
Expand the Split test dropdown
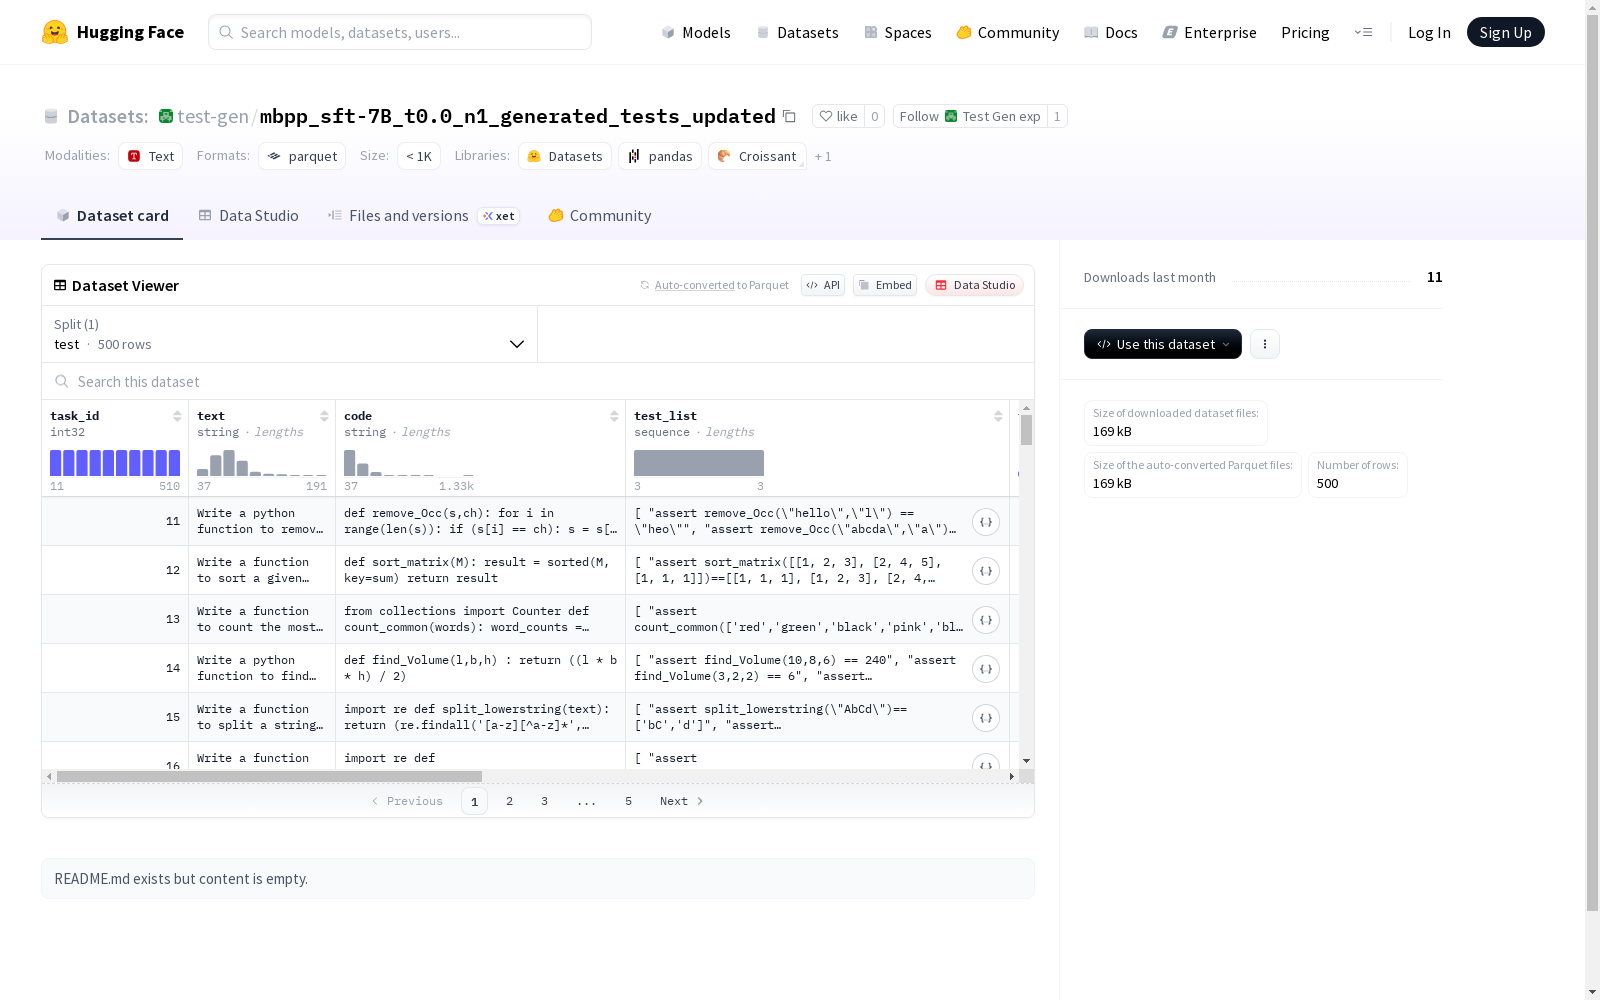pyautogui.click(x=290, y=334)
